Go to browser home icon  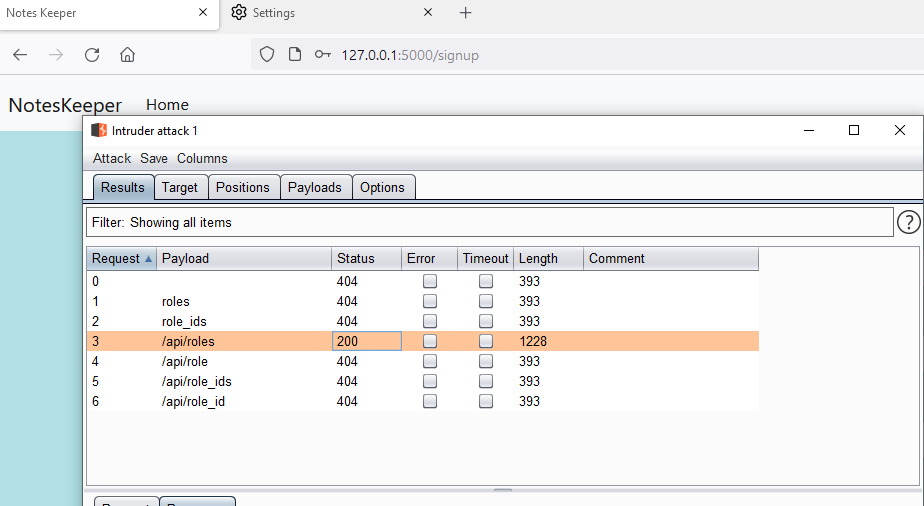tap(127, 55)
